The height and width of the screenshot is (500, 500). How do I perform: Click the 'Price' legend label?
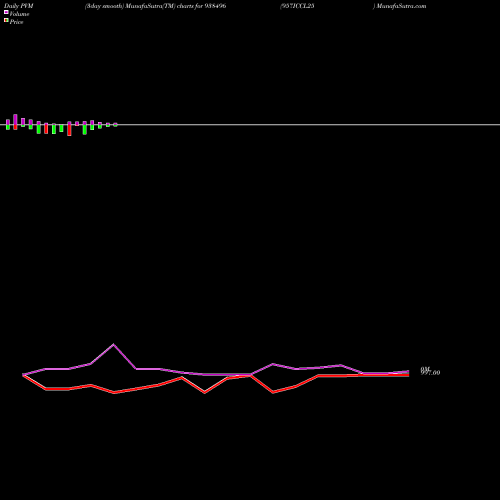16,22
